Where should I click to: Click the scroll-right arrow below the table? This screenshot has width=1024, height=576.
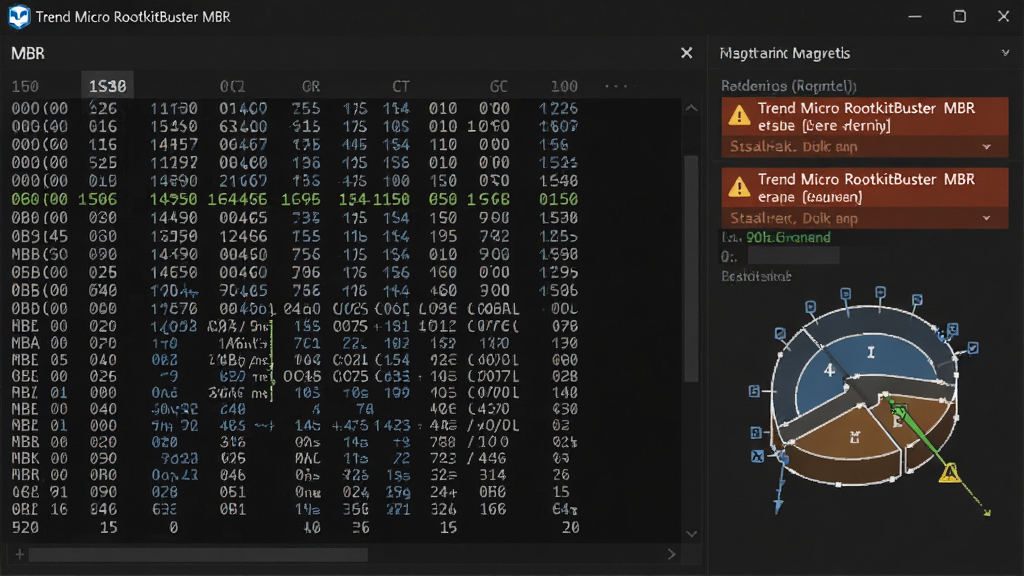point(671,554)
